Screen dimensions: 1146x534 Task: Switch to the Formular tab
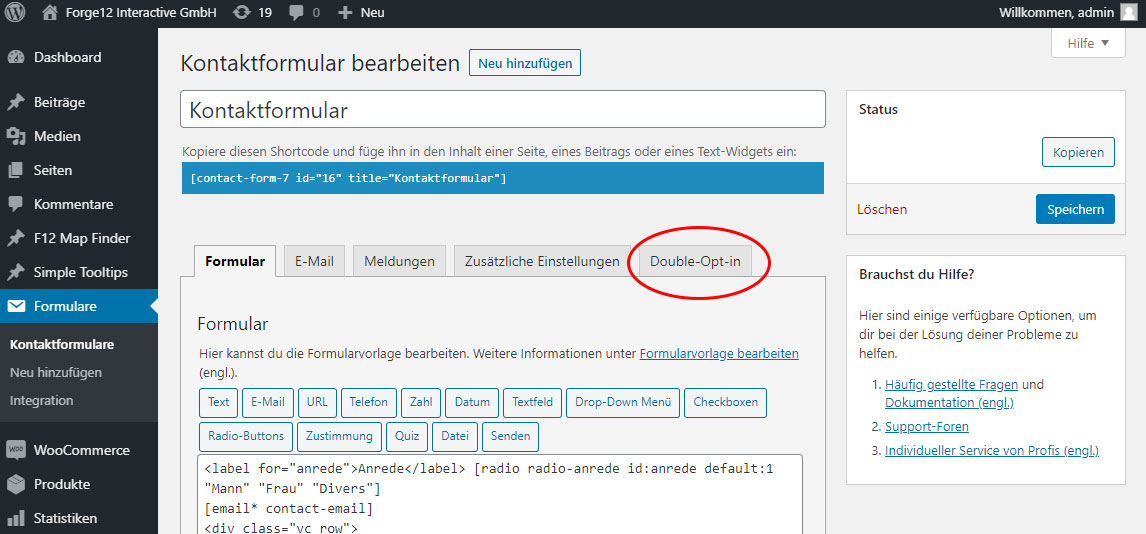pos(235,262)
